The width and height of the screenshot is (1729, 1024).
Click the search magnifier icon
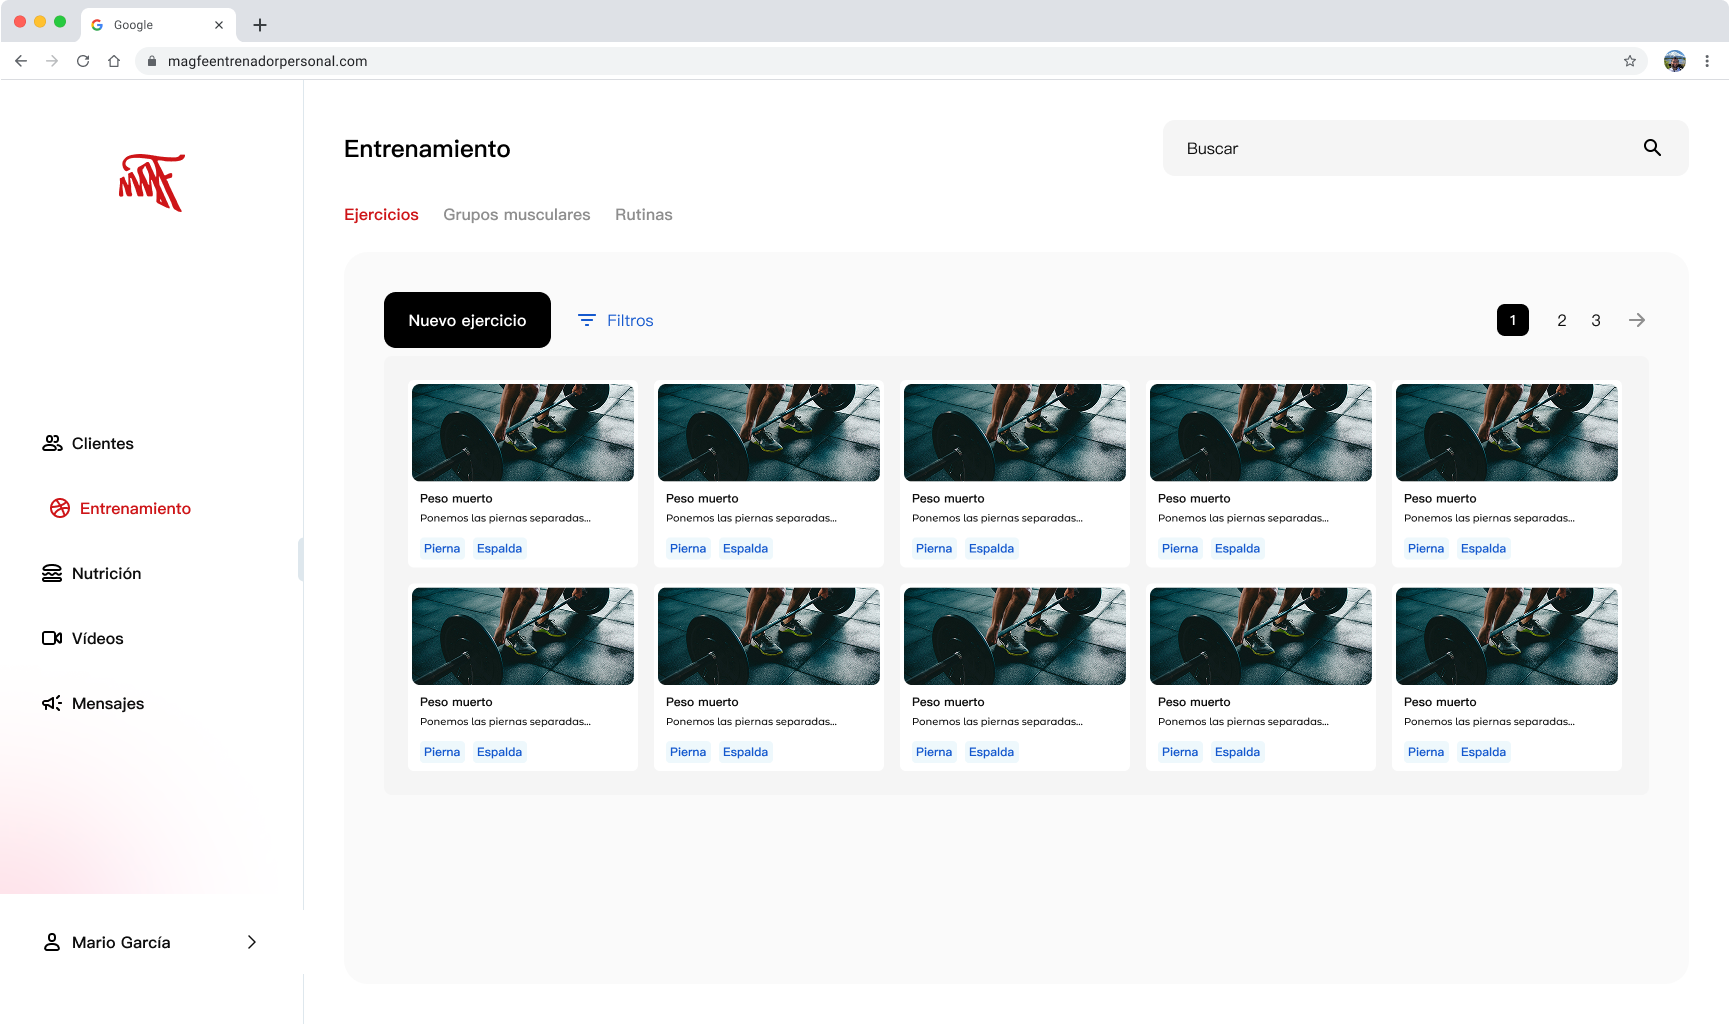[1652, 148]
